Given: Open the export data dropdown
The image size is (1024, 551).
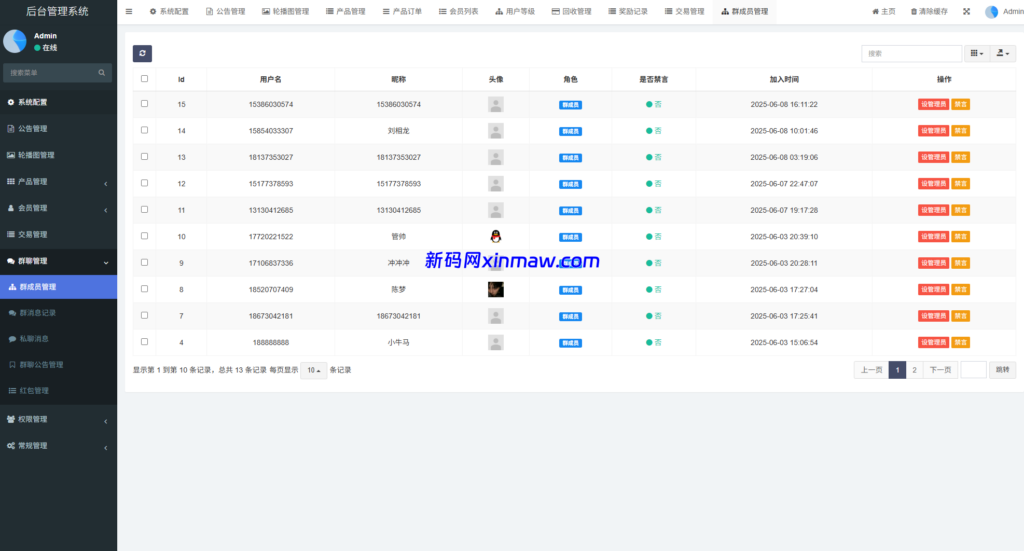Looking at the screenshot, I should 1002,54.
